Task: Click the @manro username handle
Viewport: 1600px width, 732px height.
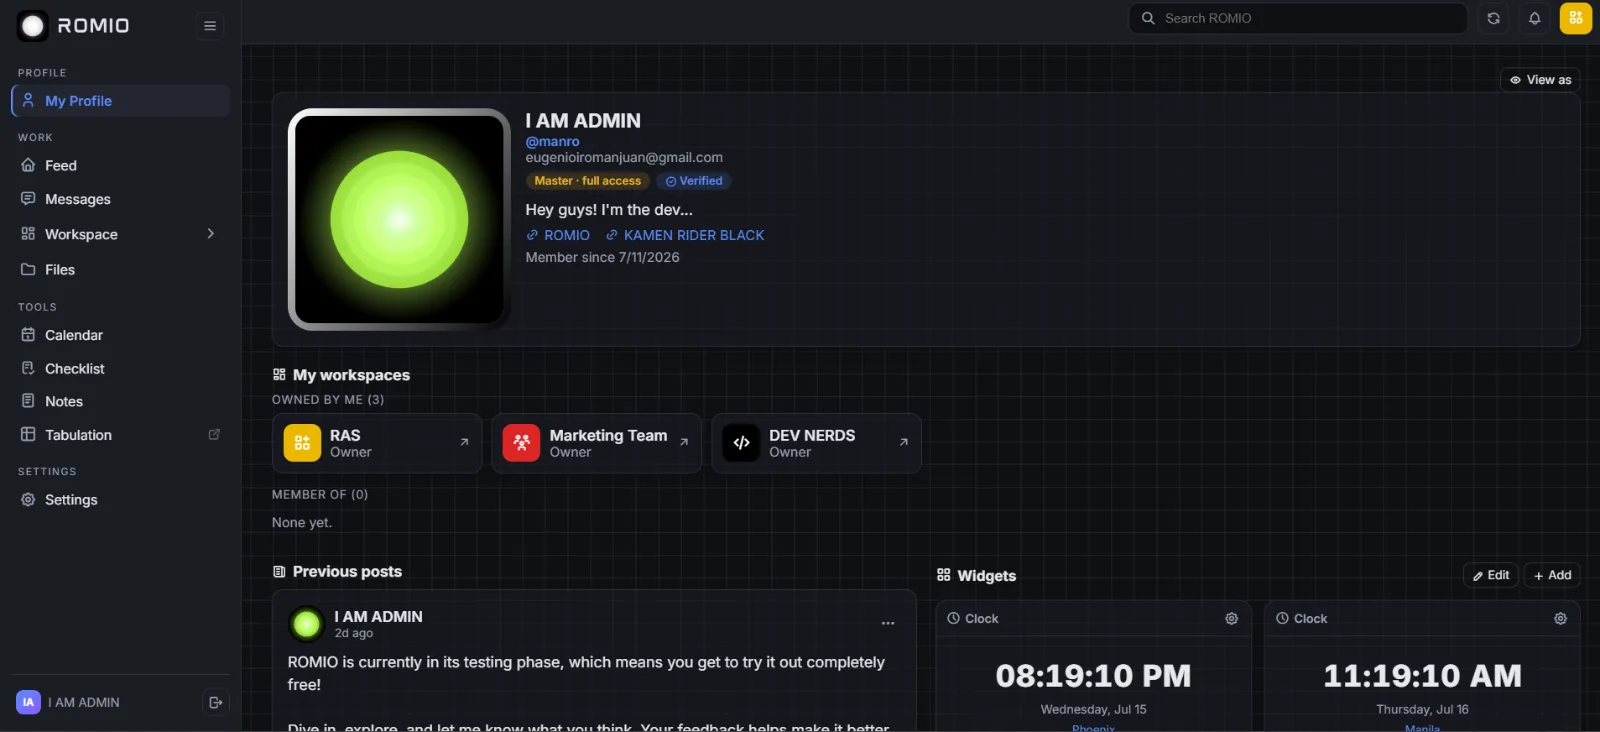Action: click(x=552, y=142)
